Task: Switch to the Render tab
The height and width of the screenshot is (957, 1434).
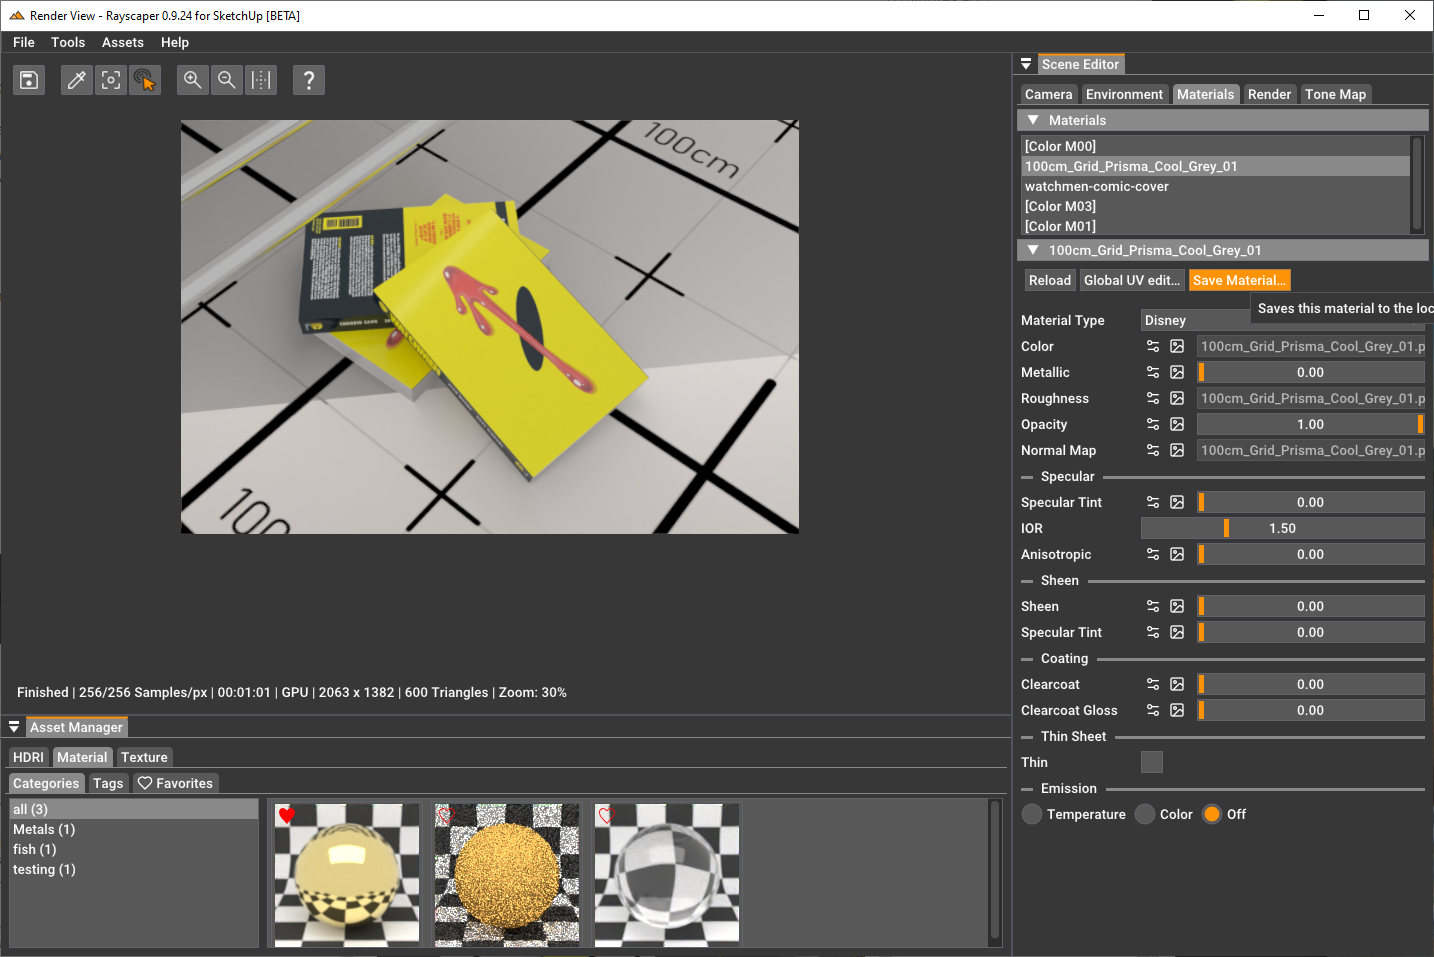Action: click(x=1269, y=94)
